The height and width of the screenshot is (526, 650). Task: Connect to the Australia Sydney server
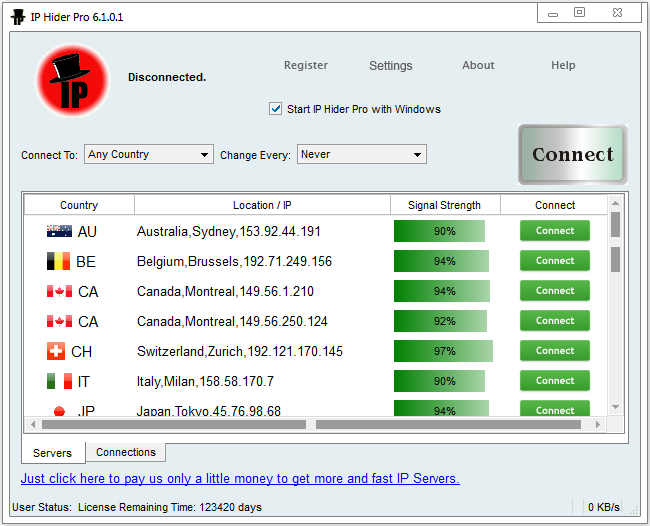(555, 230)
